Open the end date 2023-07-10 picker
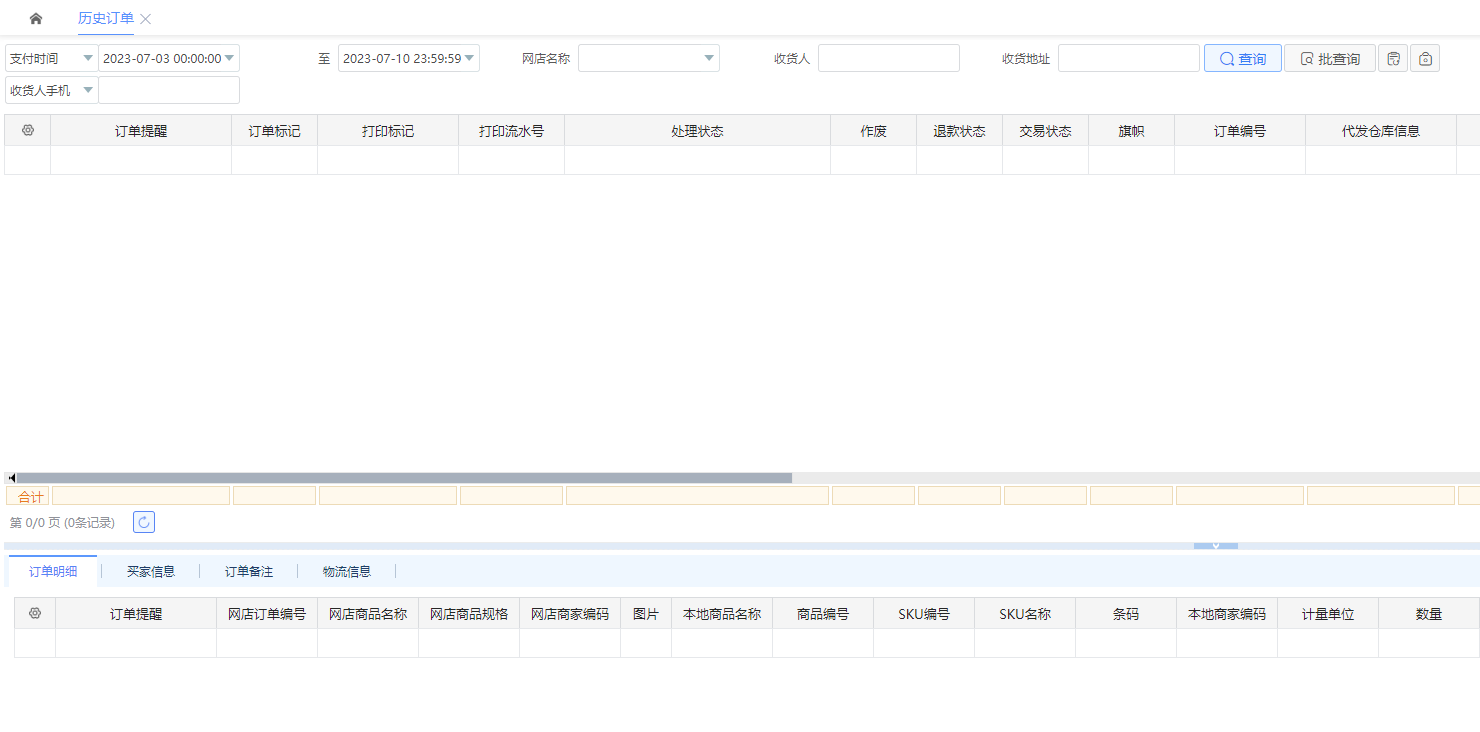 tap(409, 58)
